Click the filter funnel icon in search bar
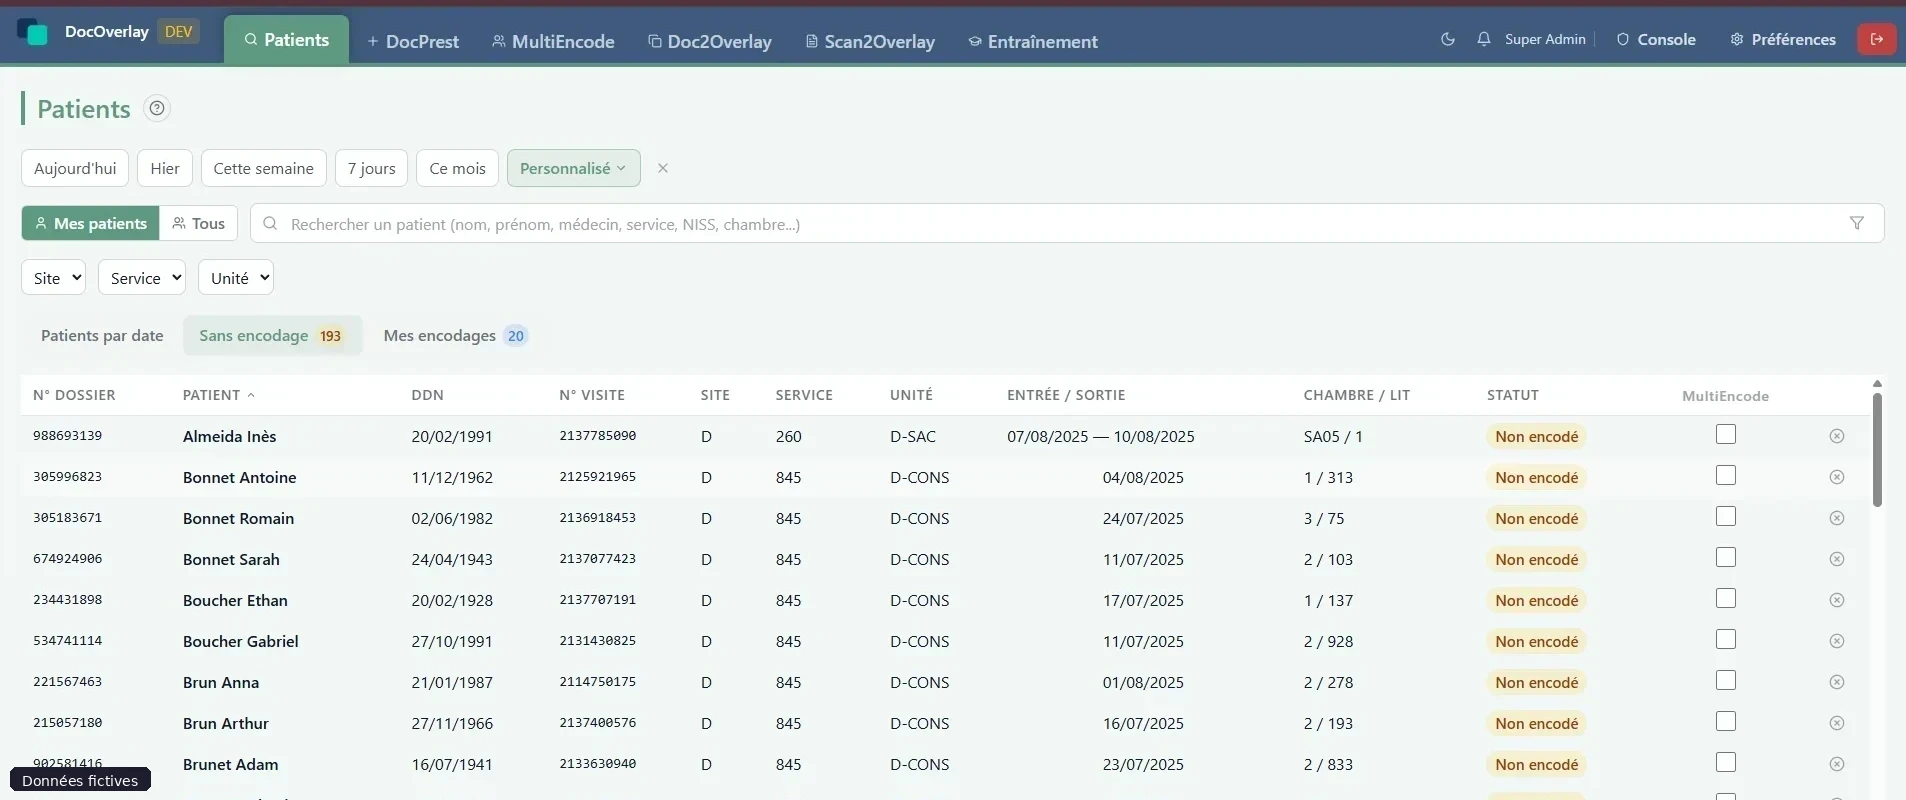 click(1856, 223)
